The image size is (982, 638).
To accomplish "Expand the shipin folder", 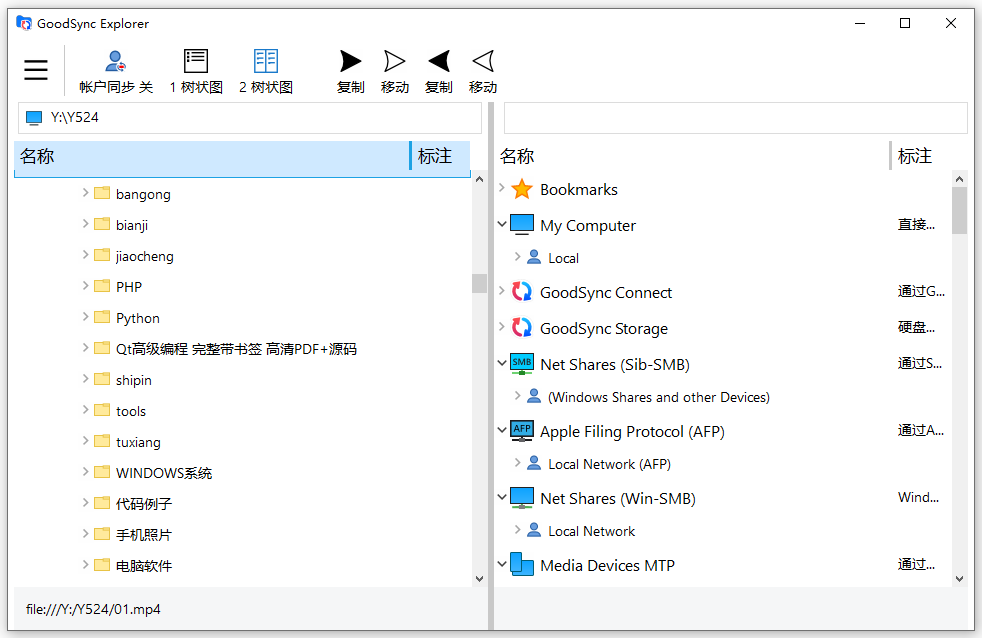I will [x=85, y=379].
